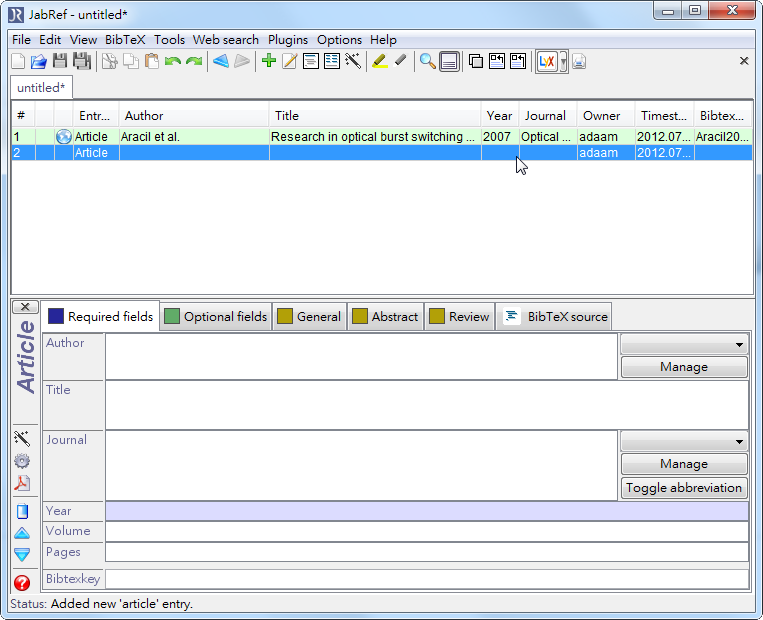Redo the last undone action
Viewport: 763px width, 620px height.
(x=194, y=61)
